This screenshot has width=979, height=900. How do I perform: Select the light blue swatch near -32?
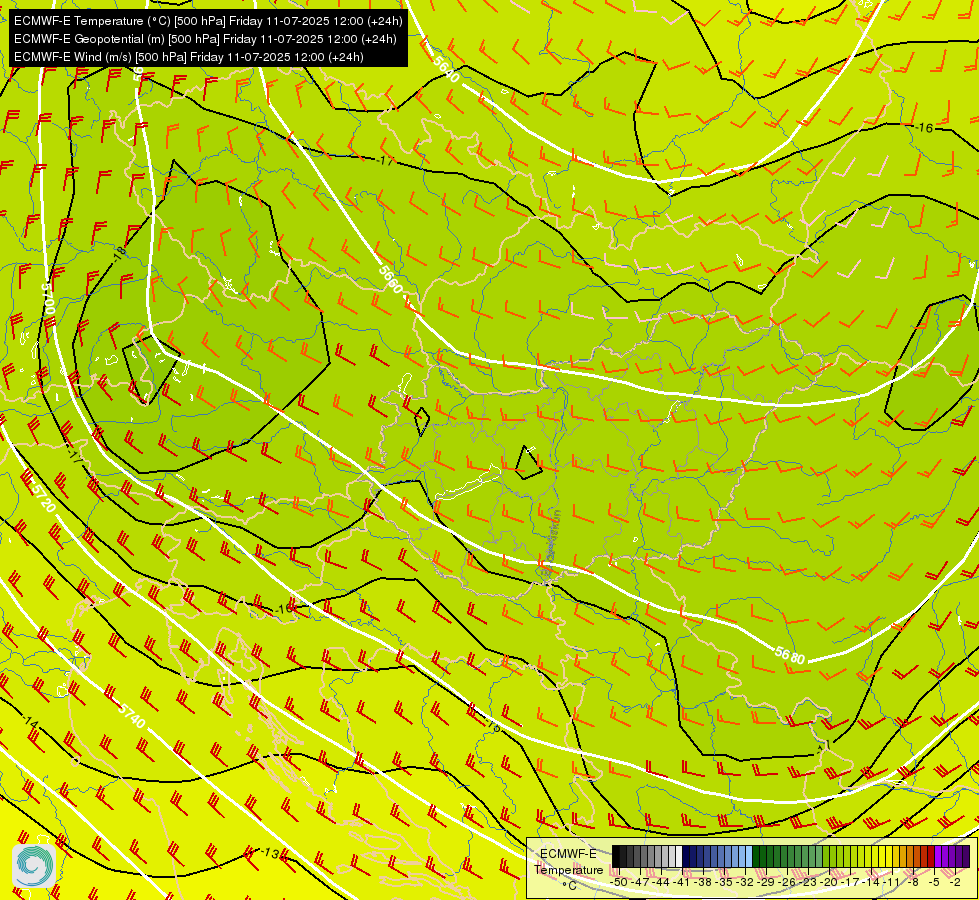[x=749, y=856]
